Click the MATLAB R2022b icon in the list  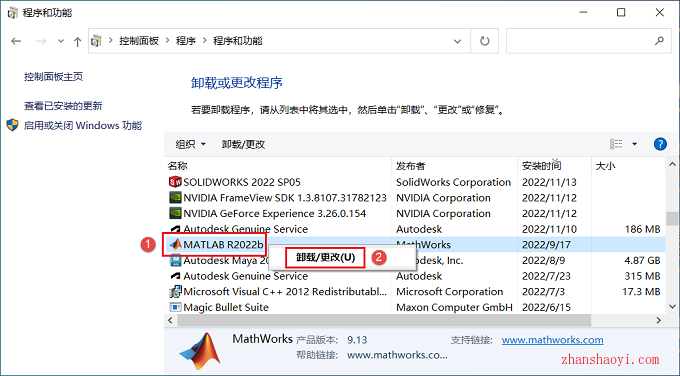click(x=175, y=245)
